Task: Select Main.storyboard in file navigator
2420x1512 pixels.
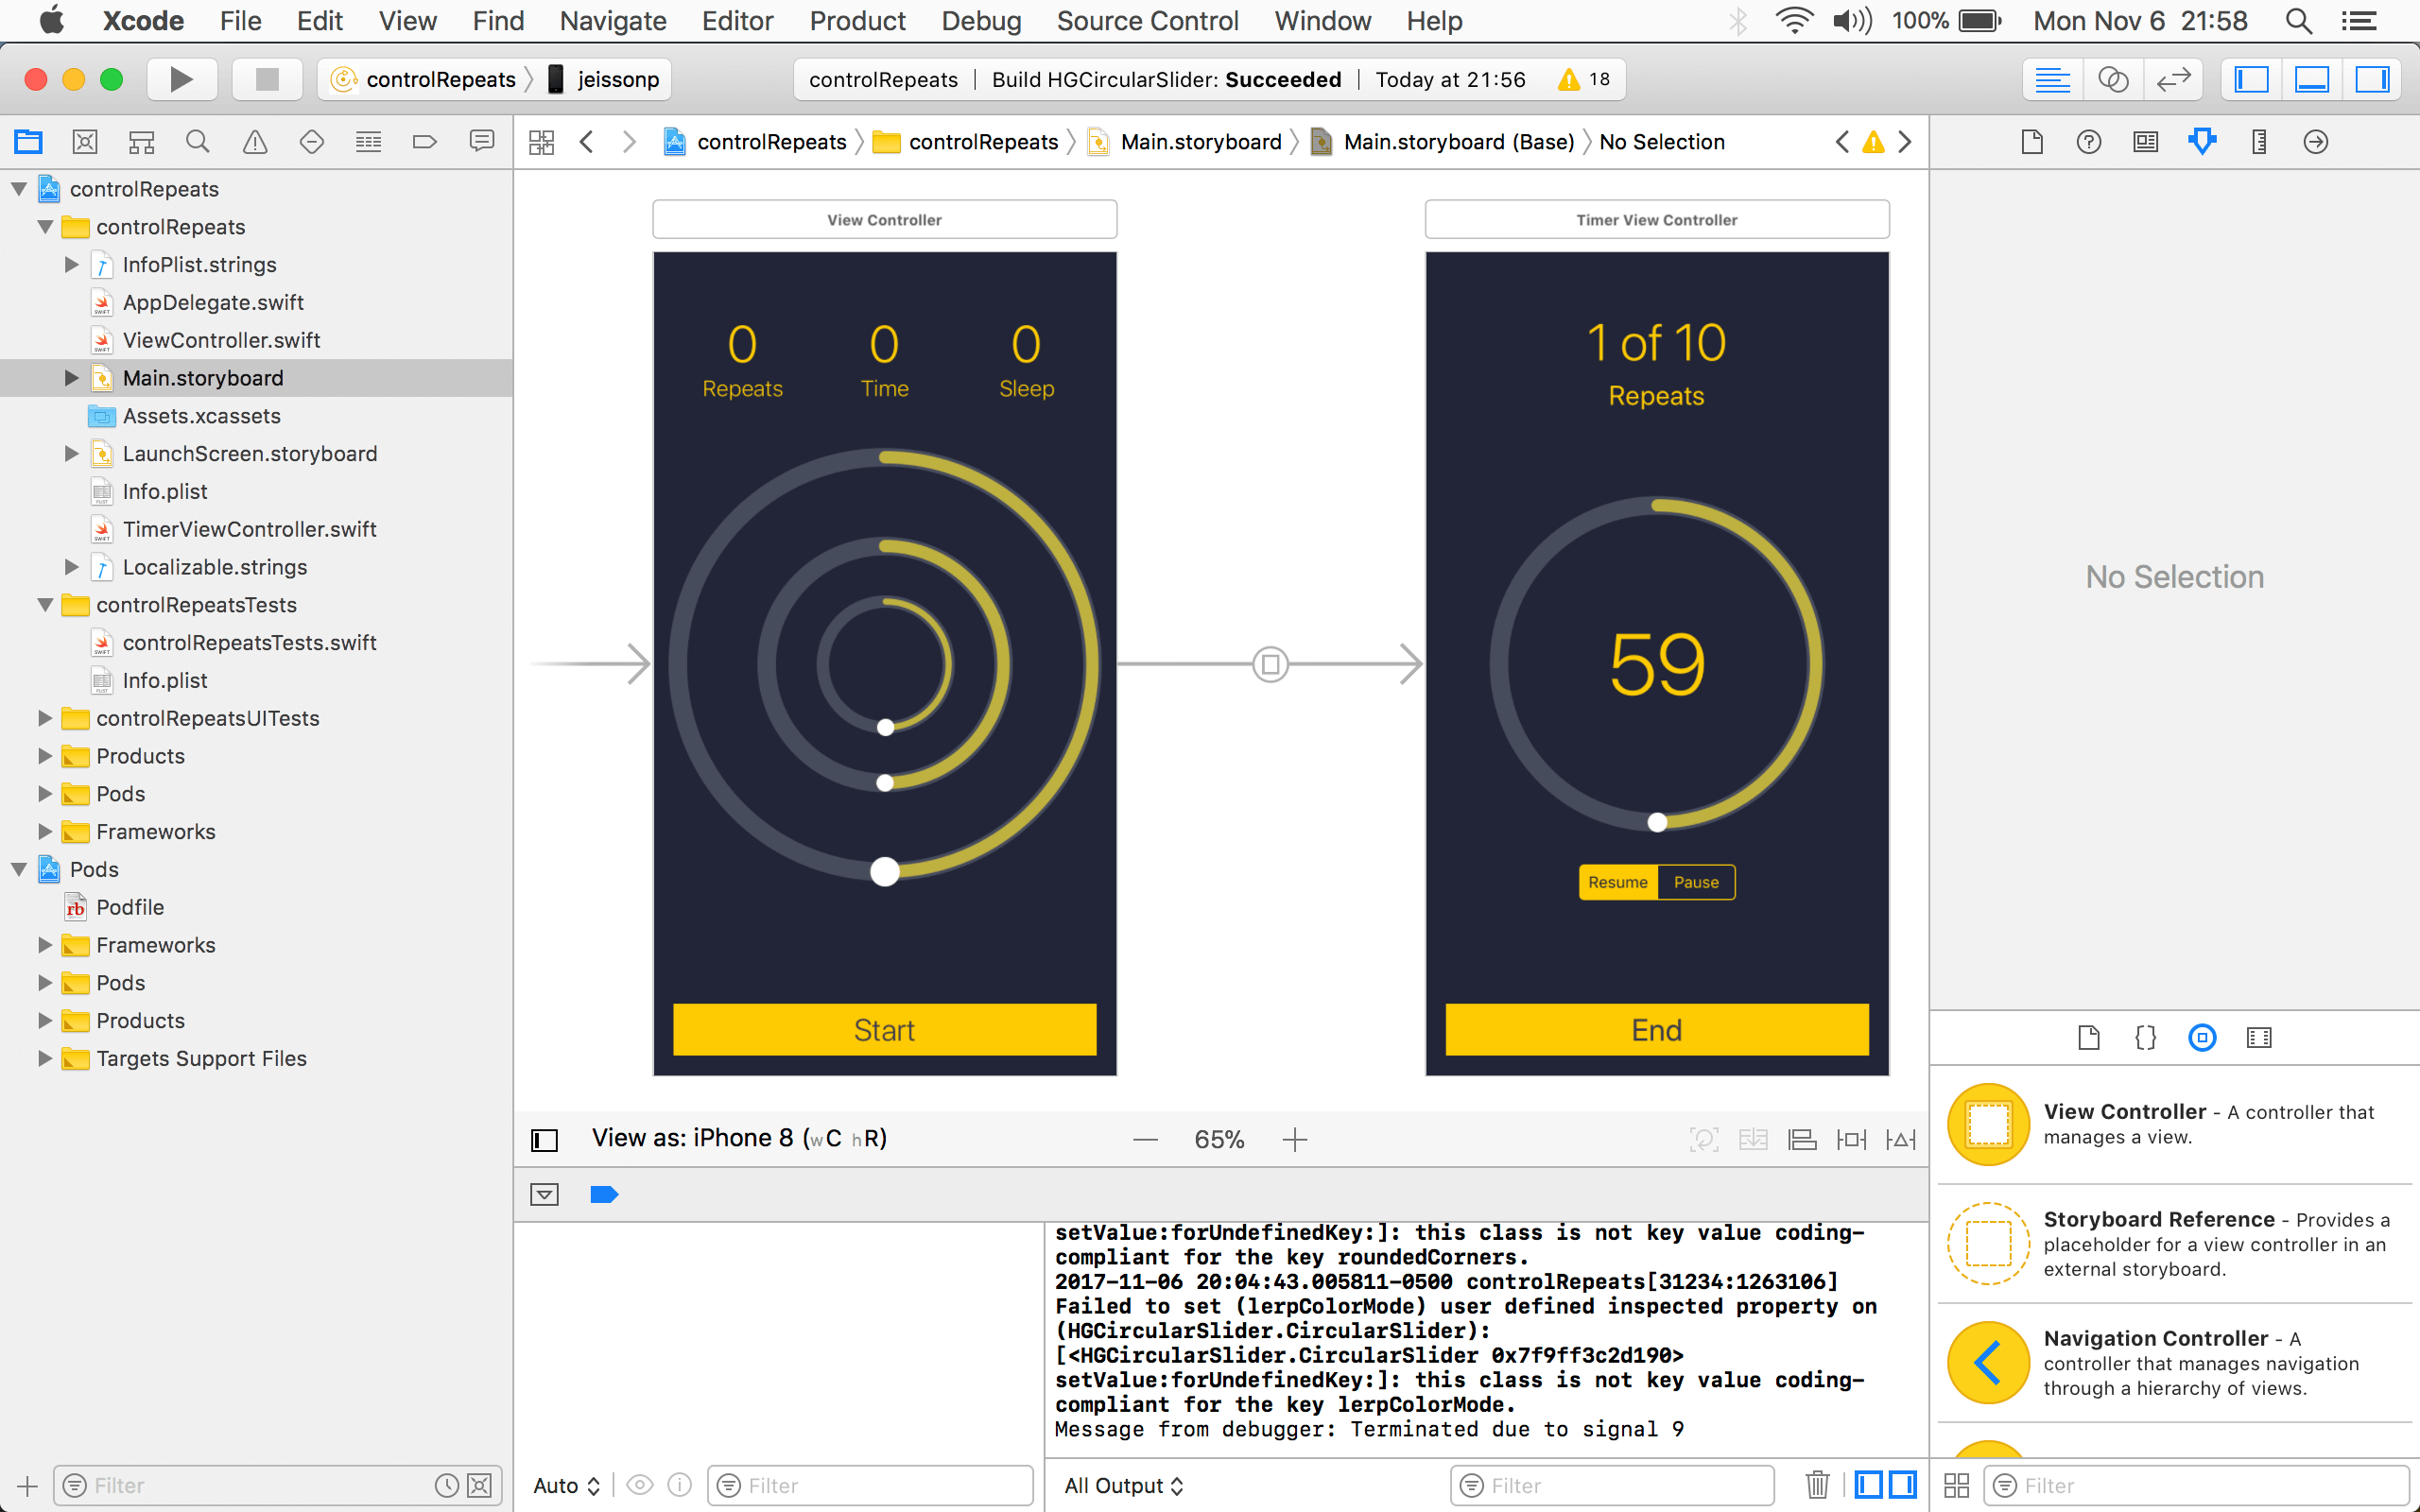Action: click(x=202, y=376)
